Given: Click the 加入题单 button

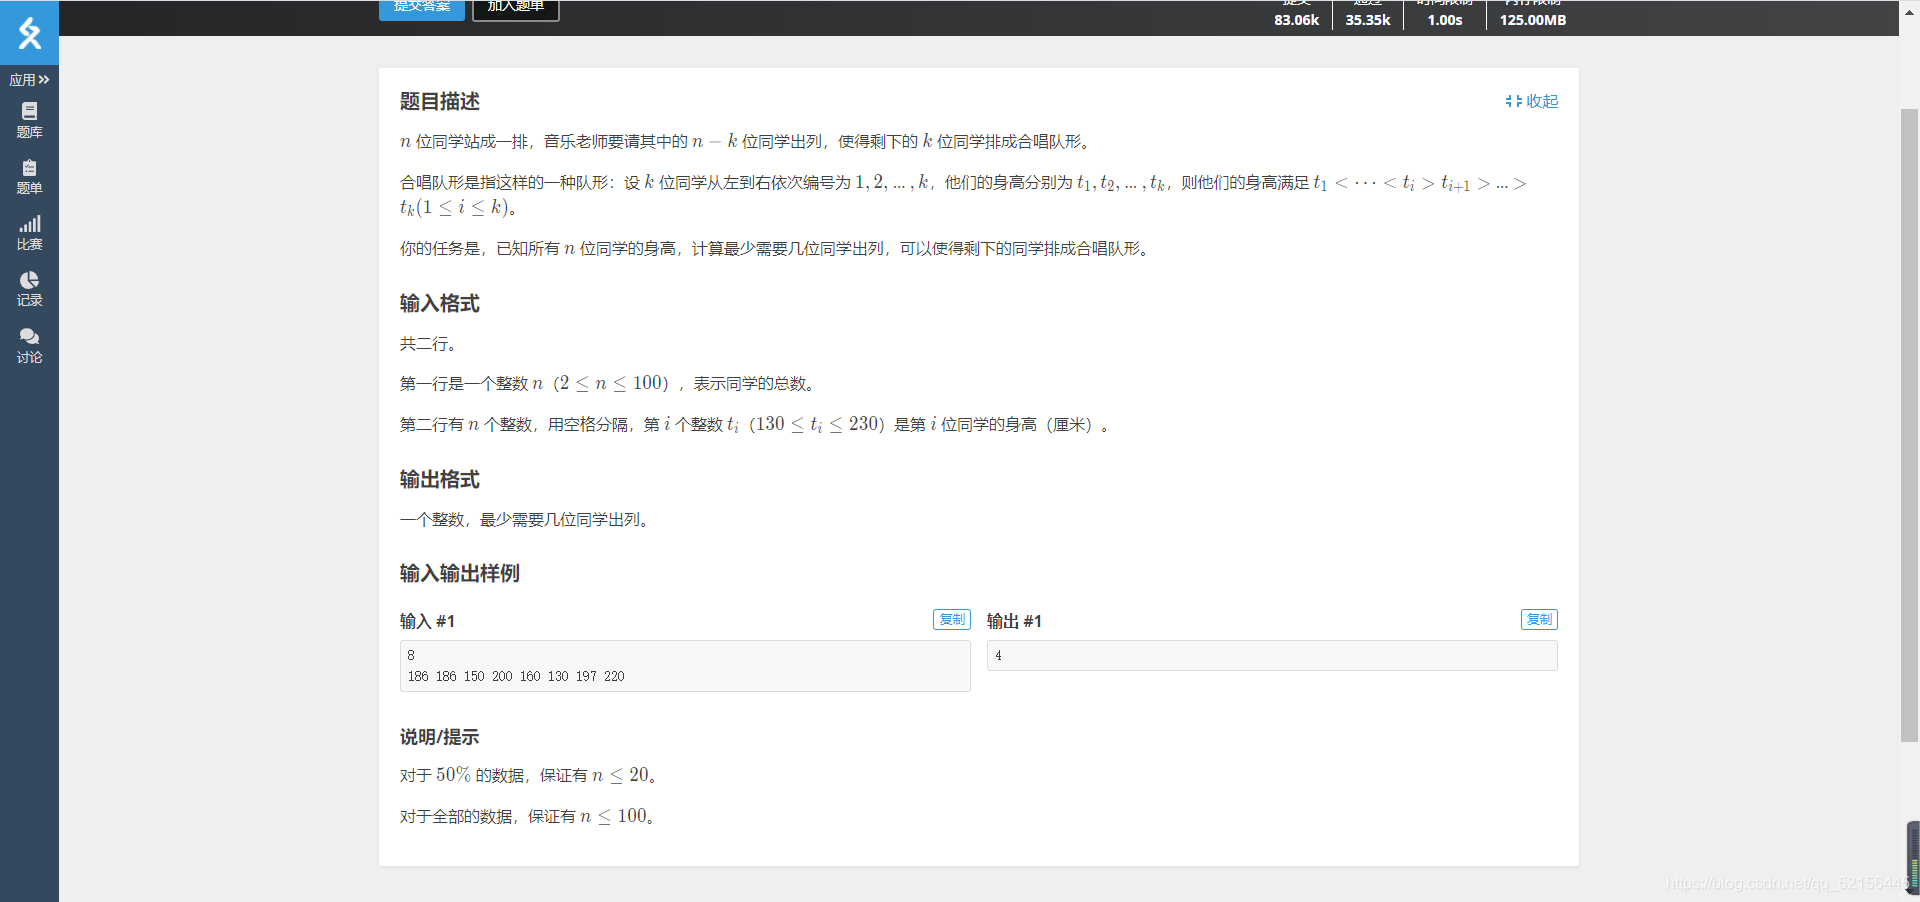Looking at the screenshot, I should (516, 9).
